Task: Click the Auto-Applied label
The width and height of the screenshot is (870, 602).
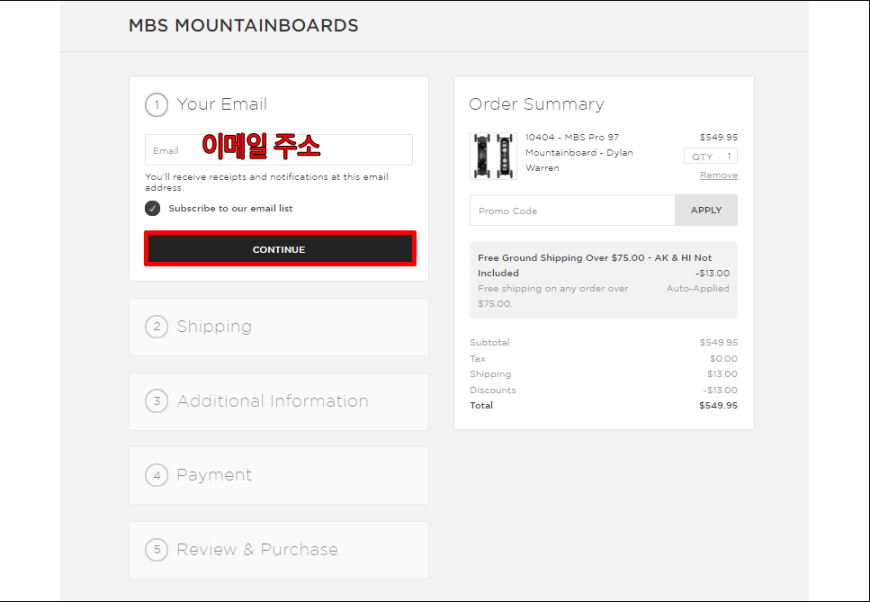Action: [x=698, y=289]
